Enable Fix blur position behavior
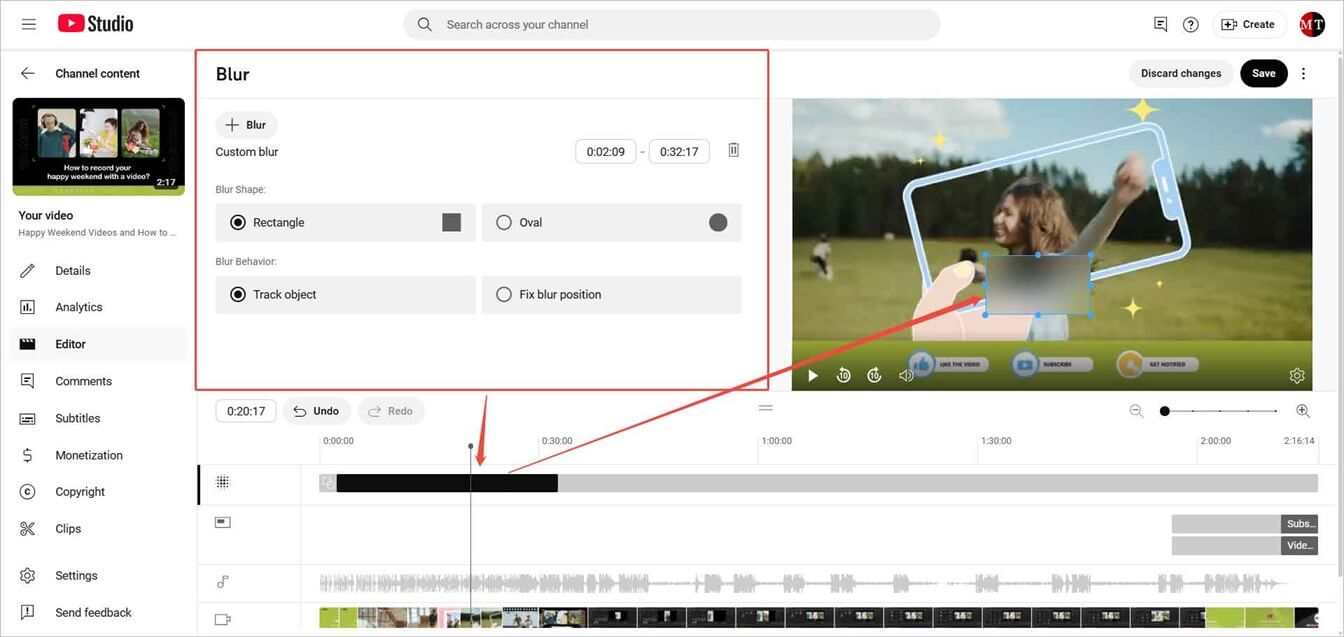Screen dimensions: 1344x637 click(x=504, y=294)
